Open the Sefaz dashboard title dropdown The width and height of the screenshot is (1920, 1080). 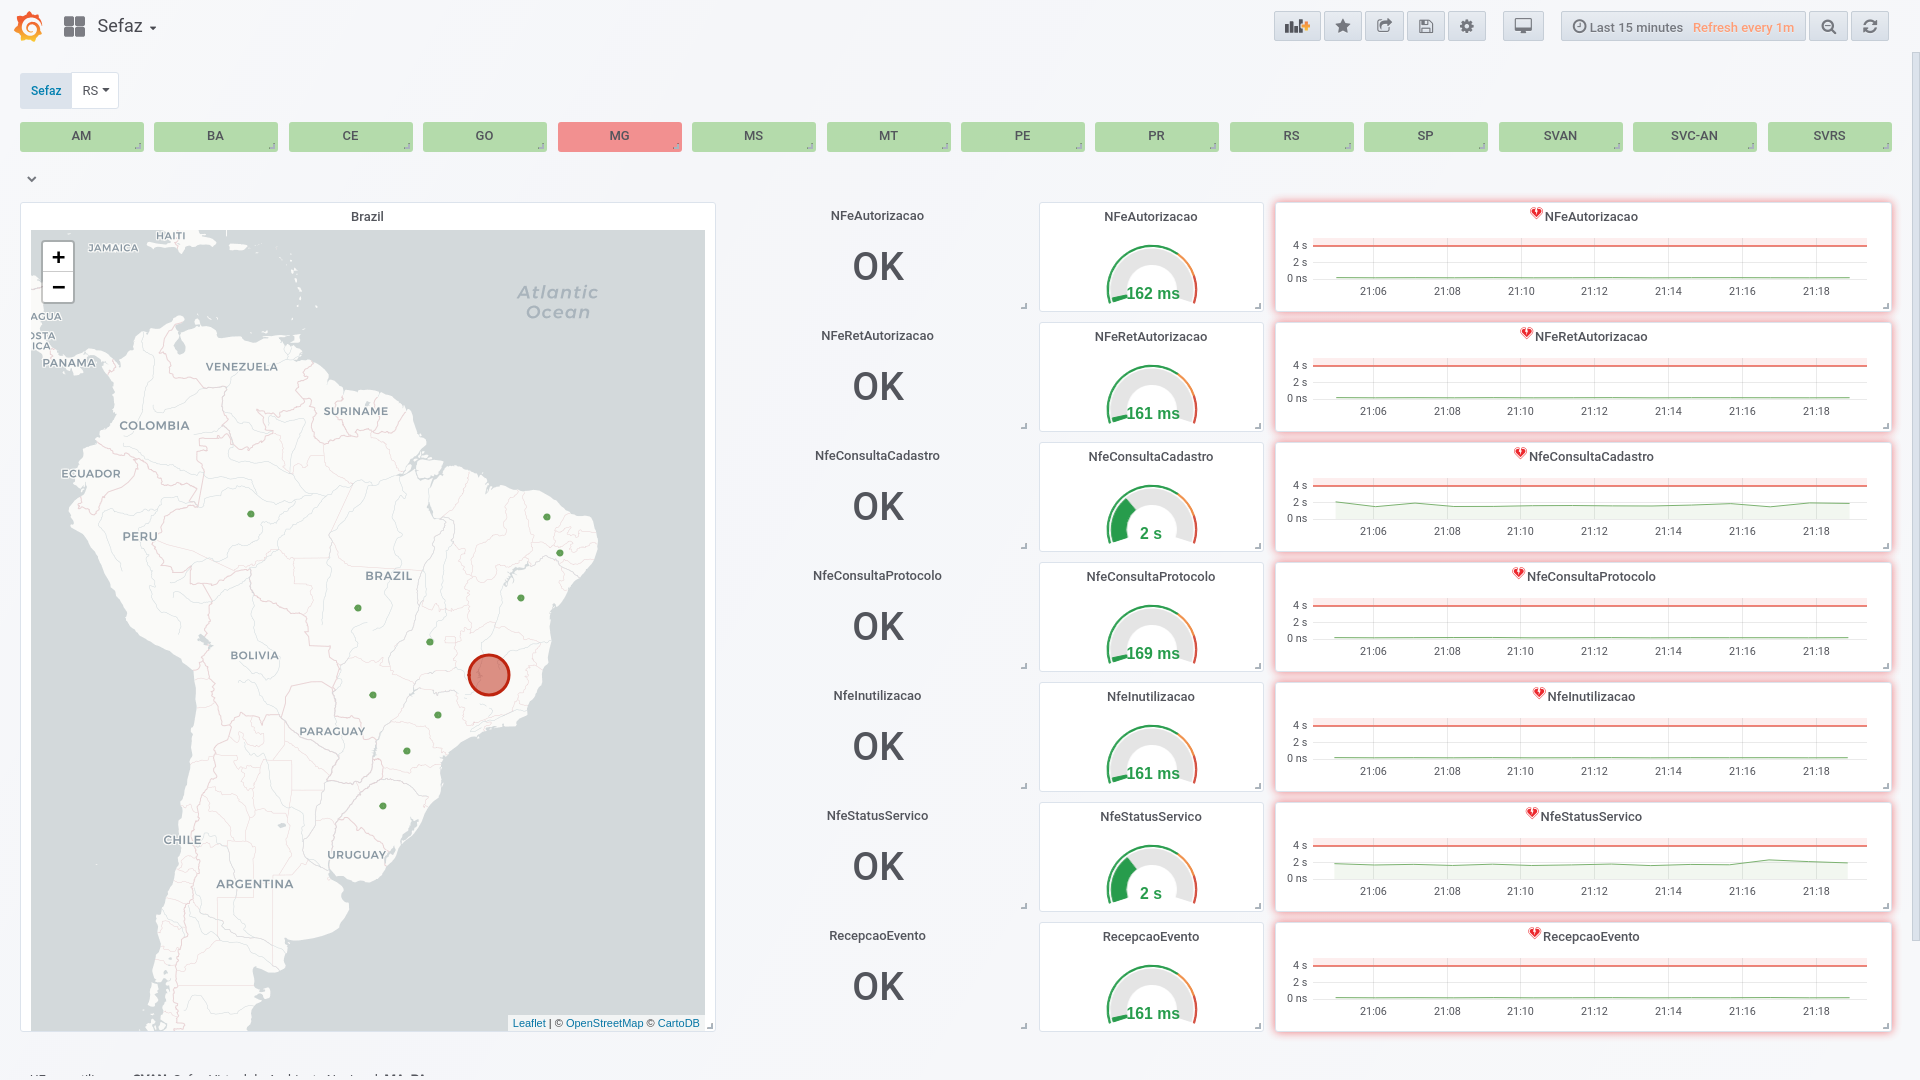[125, 27]
